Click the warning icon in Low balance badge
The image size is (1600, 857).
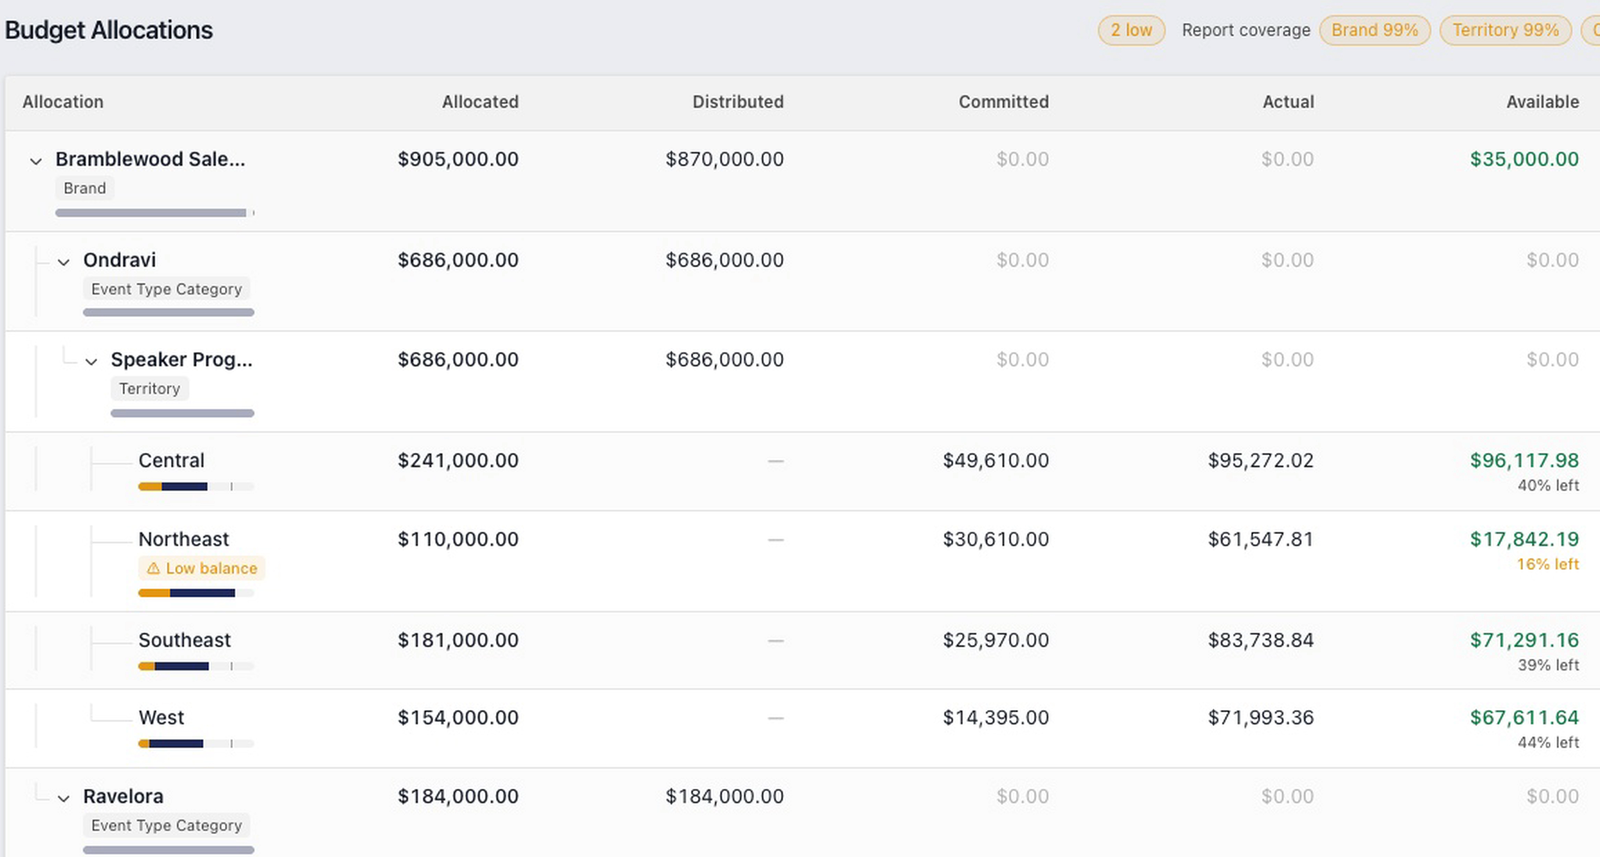click(x=153, y=568)
